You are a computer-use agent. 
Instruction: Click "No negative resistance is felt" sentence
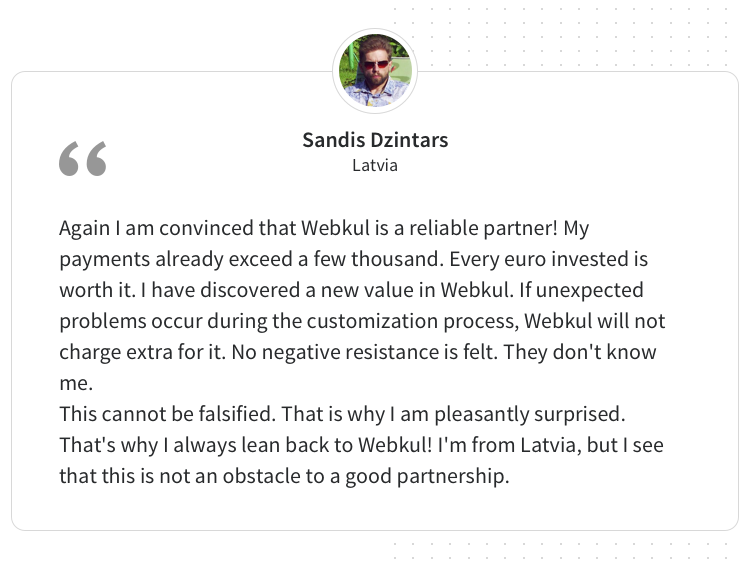364,353
